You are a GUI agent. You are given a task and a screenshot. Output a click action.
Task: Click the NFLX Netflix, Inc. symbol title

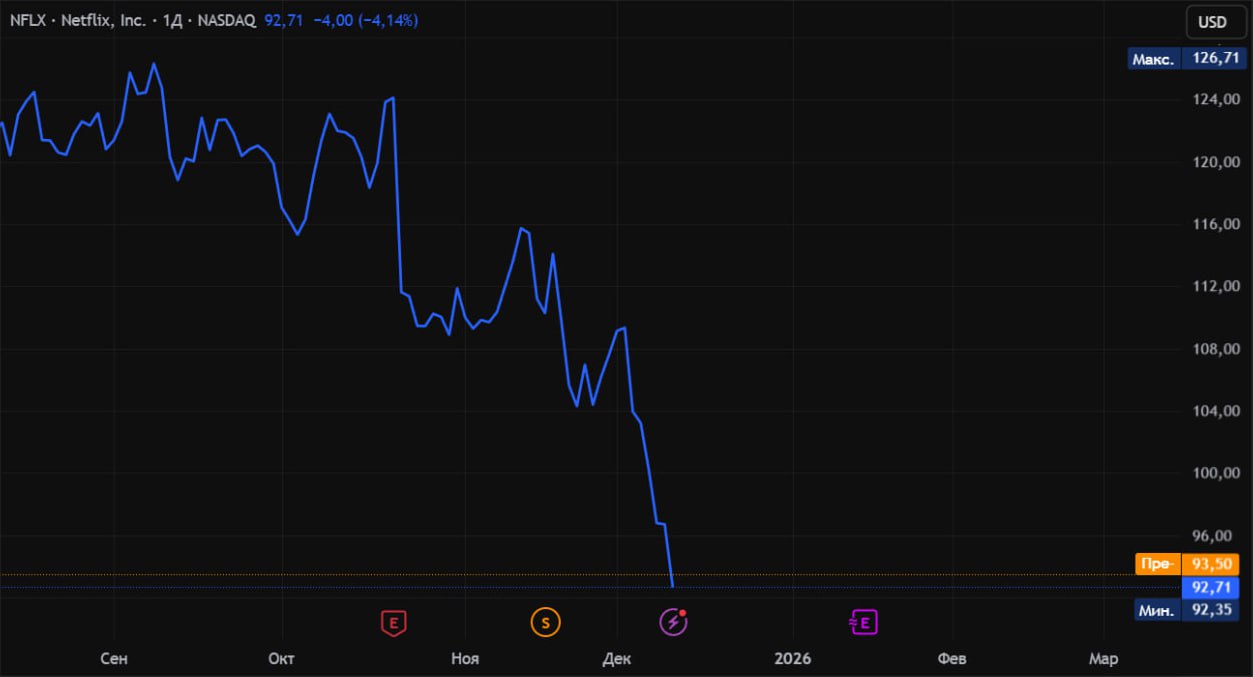tap(77, 20)
